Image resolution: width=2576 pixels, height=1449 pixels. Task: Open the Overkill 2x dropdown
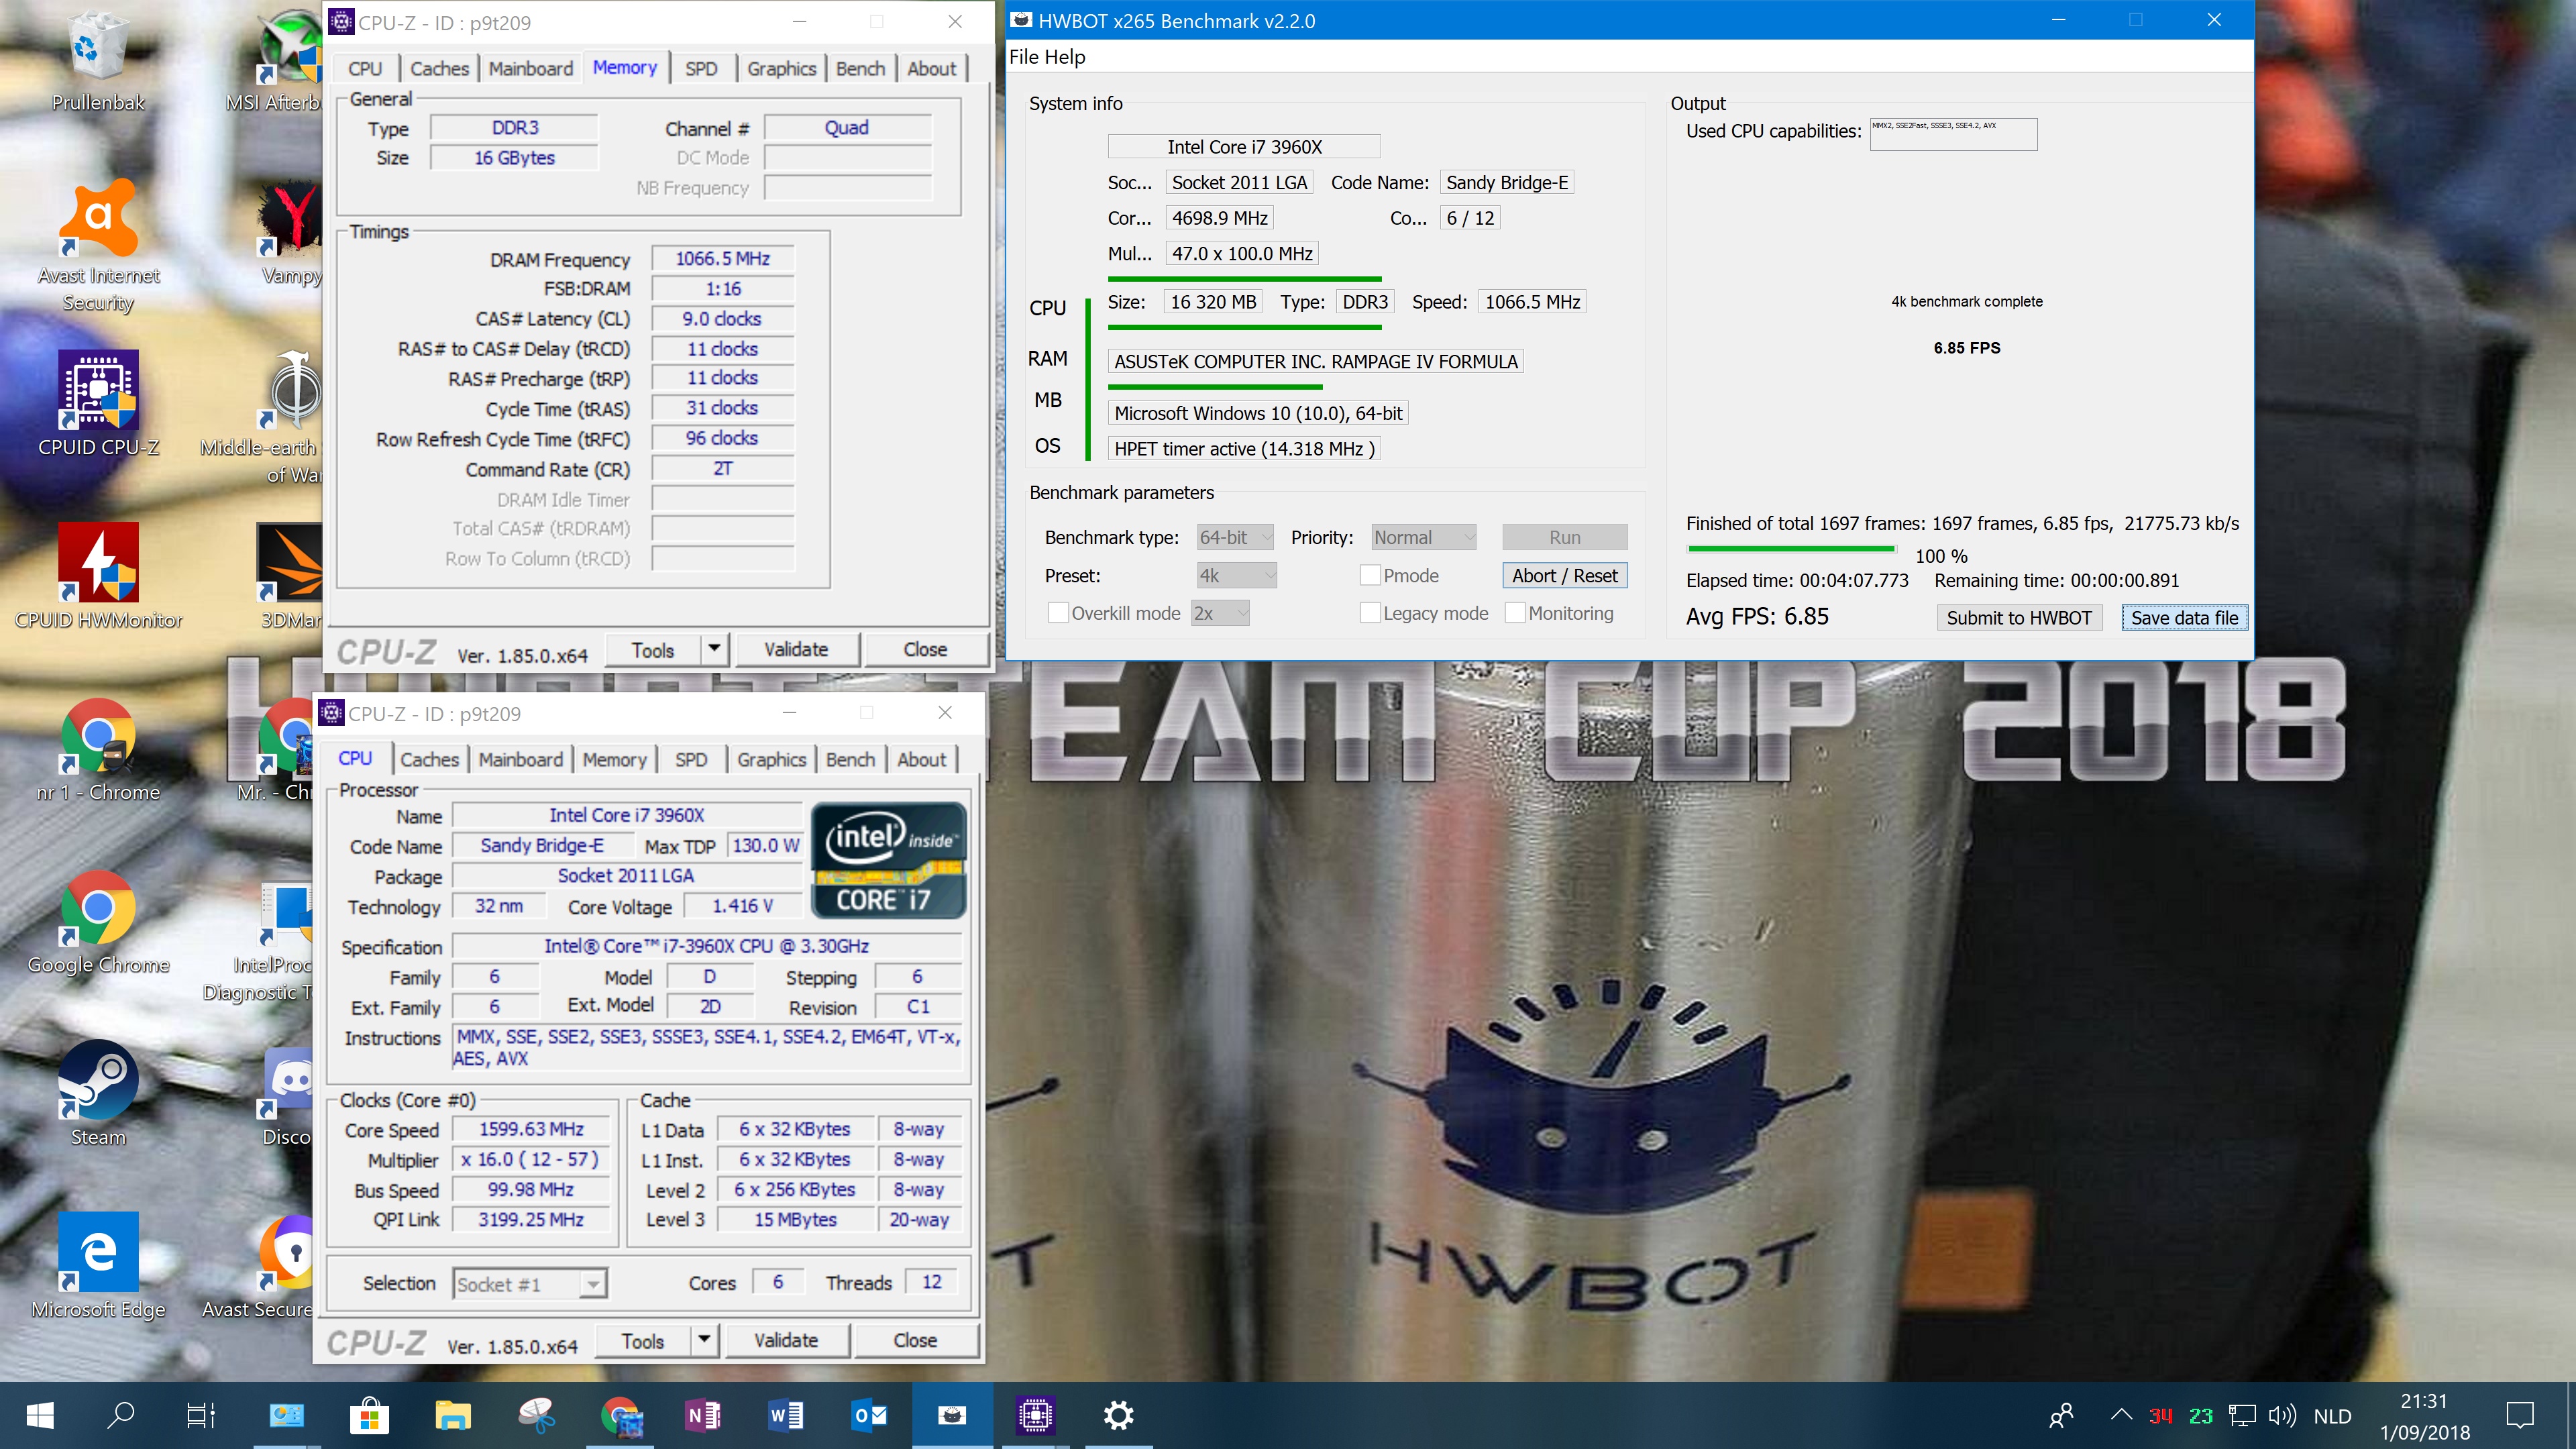click(x=1220, y=613)
